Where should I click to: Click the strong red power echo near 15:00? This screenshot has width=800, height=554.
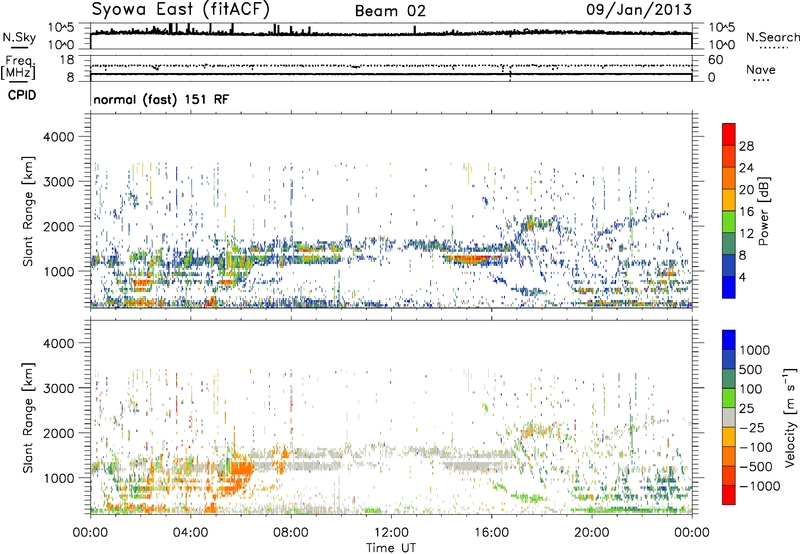[x=472, y=259]
